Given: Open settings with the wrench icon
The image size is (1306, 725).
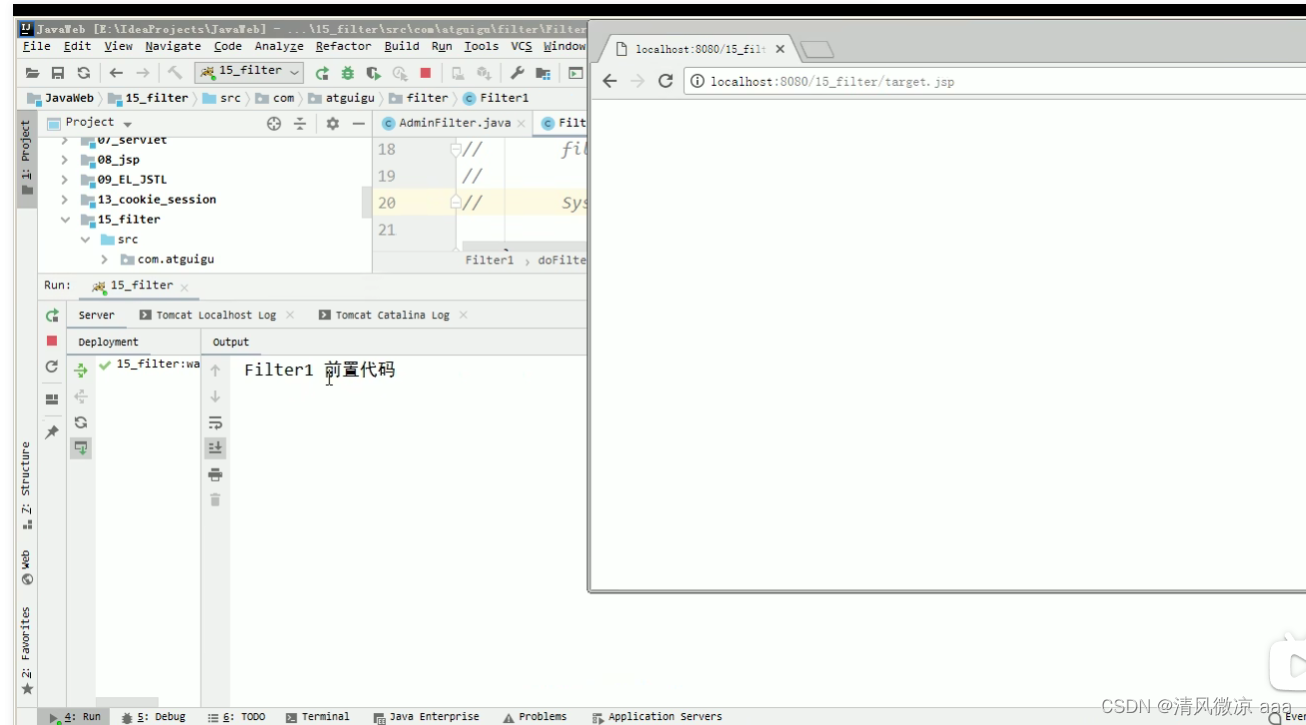Looking at the screenshot, I should pyautogui.click(x=517, y=73).
